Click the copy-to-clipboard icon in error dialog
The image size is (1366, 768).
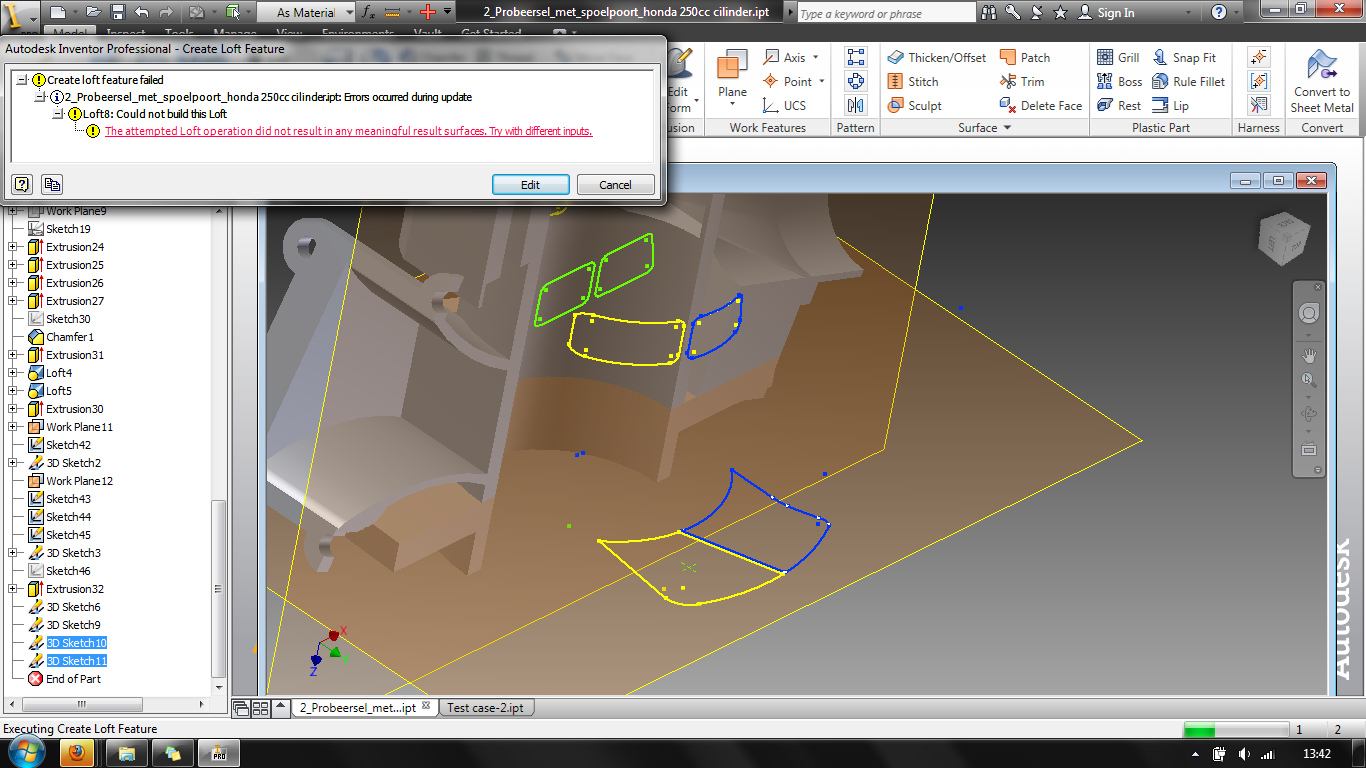click(x=52, y=184)
